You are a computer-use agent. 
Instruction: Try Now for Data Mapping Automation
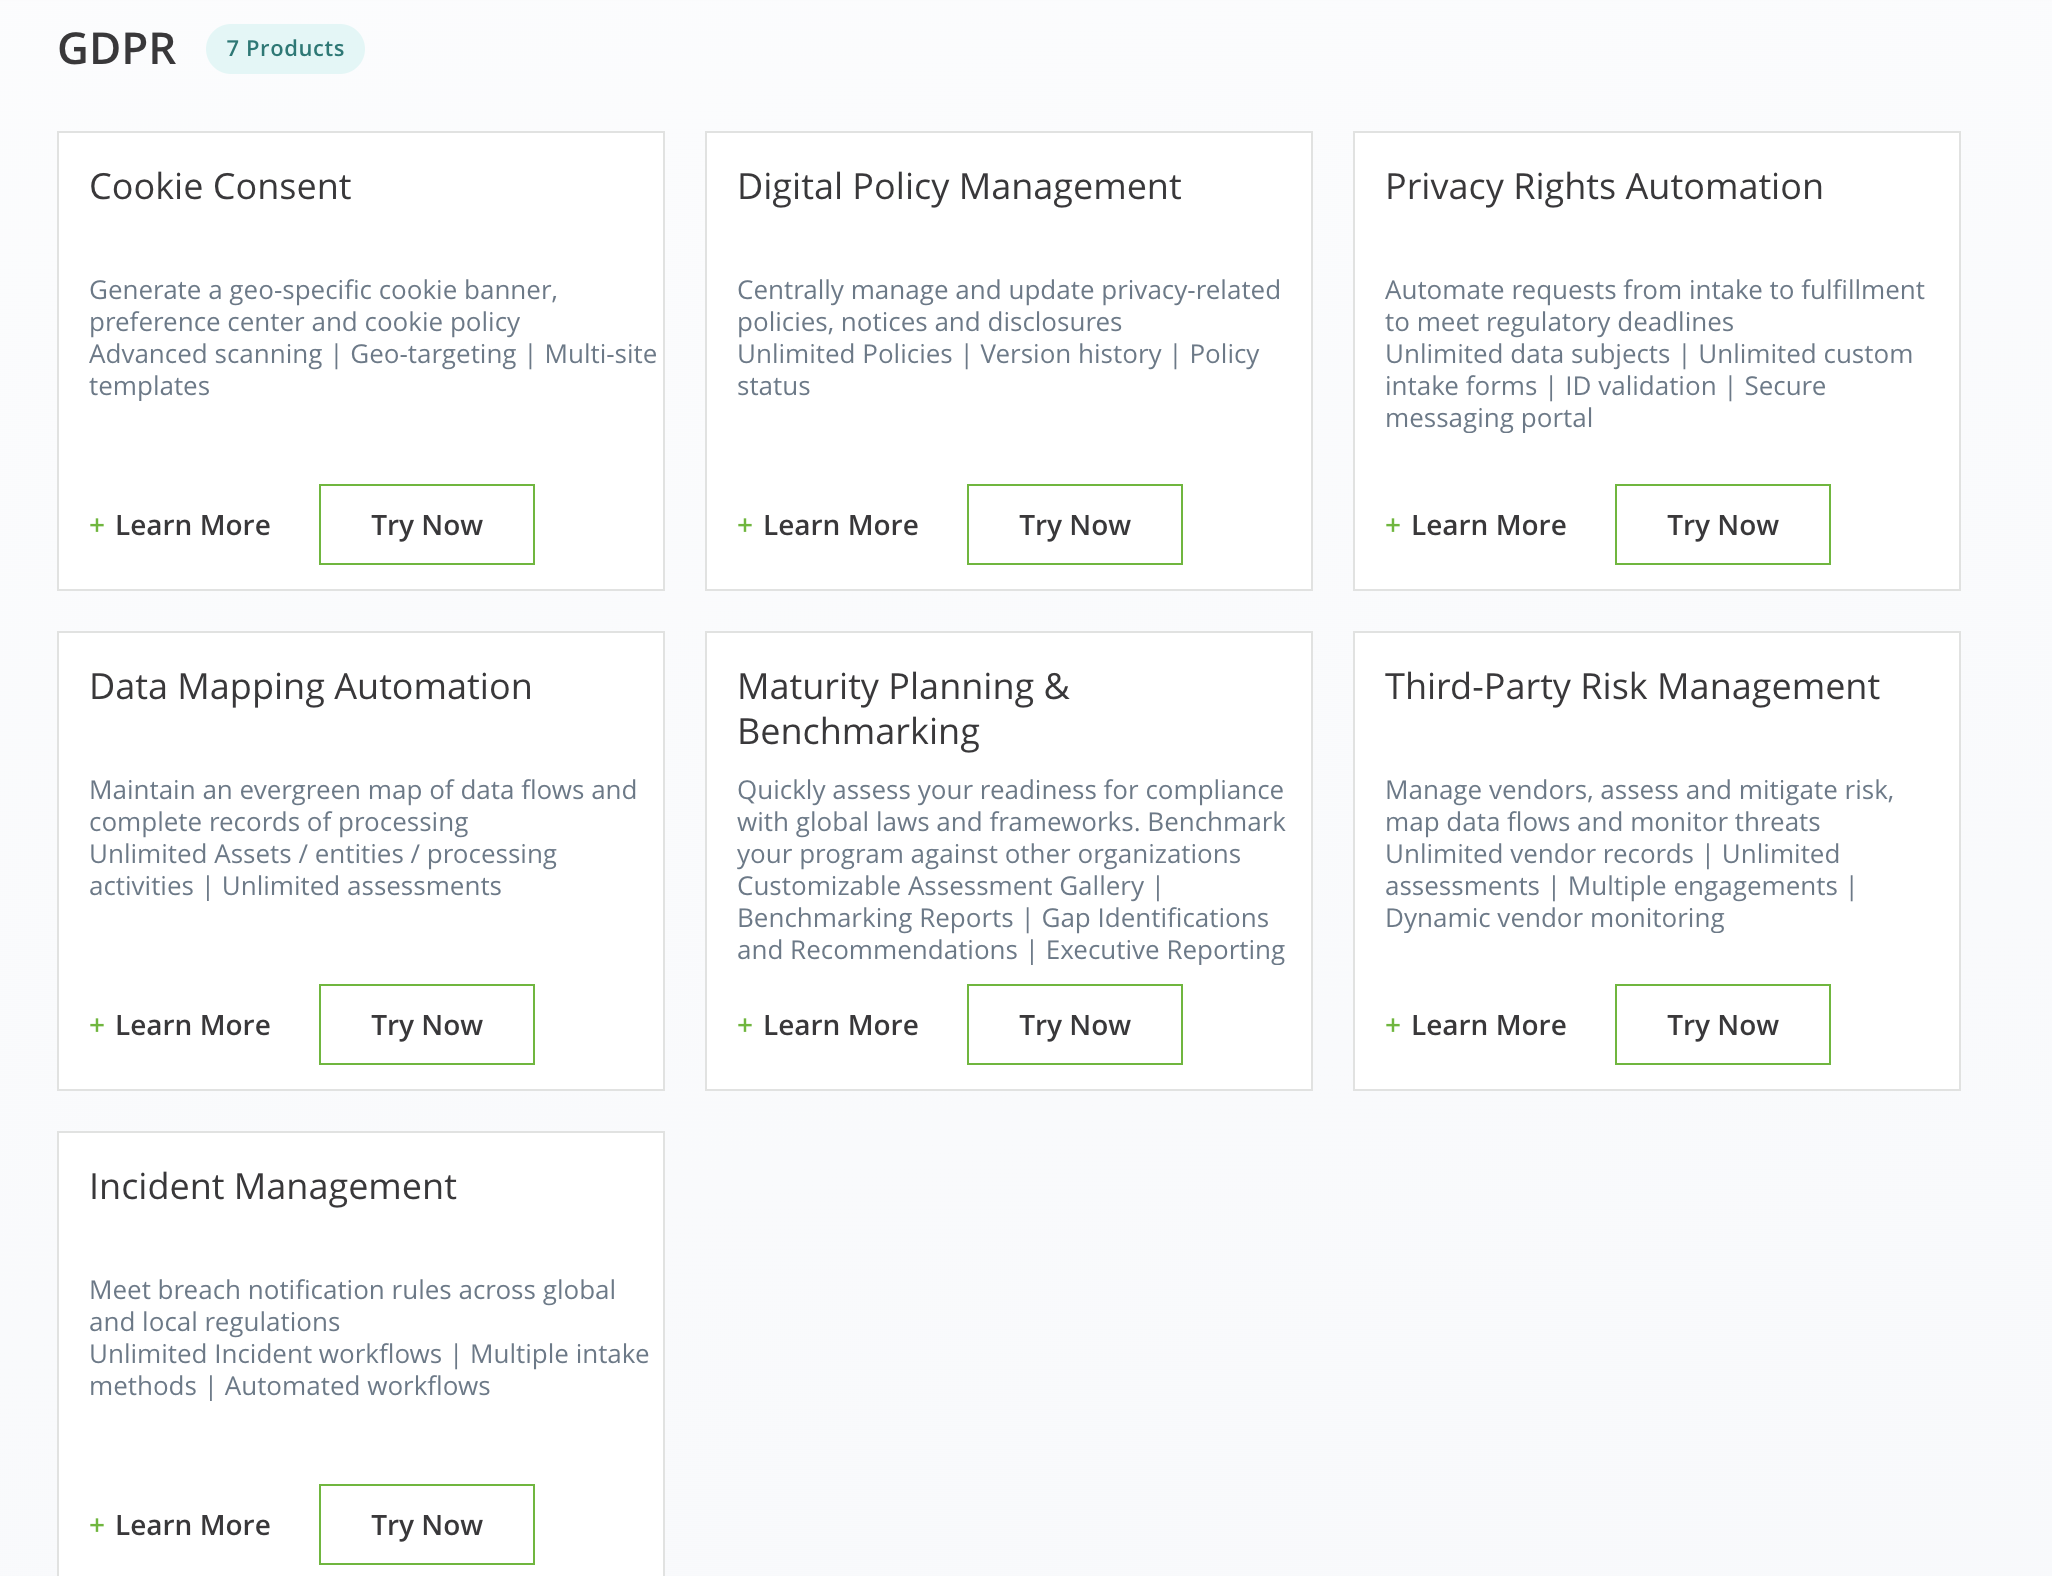point(426,1025)
